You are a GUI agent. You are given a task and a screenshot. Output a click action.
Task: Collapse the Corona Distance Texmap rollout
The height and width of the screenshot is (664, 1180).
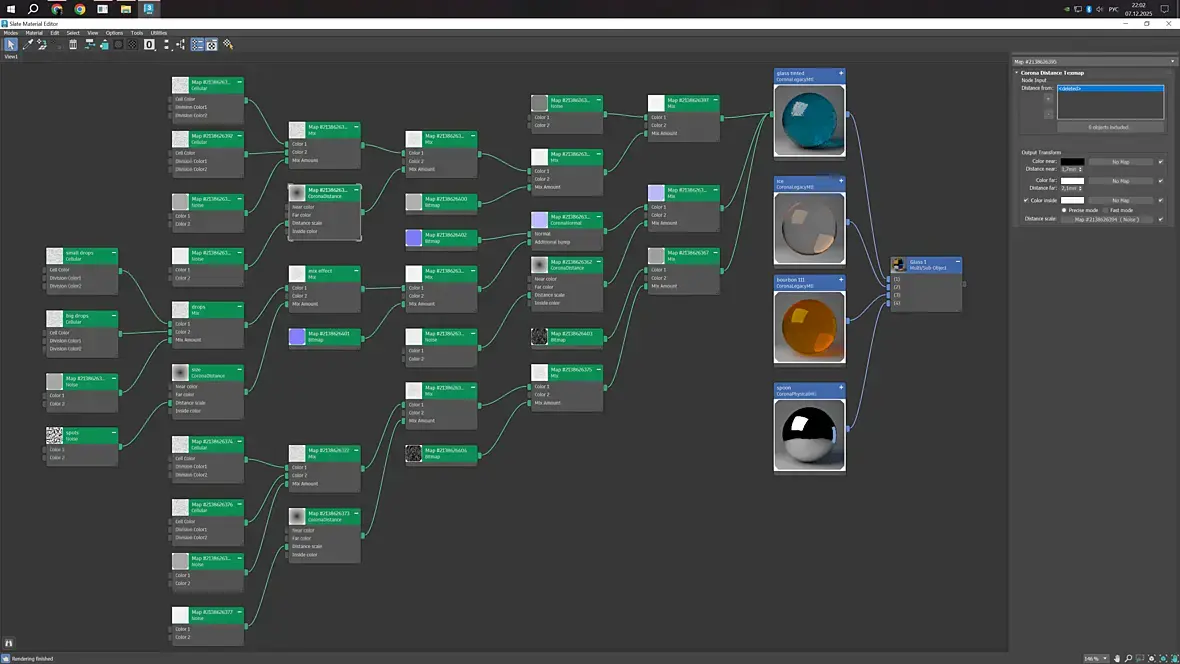point(1017,73)
